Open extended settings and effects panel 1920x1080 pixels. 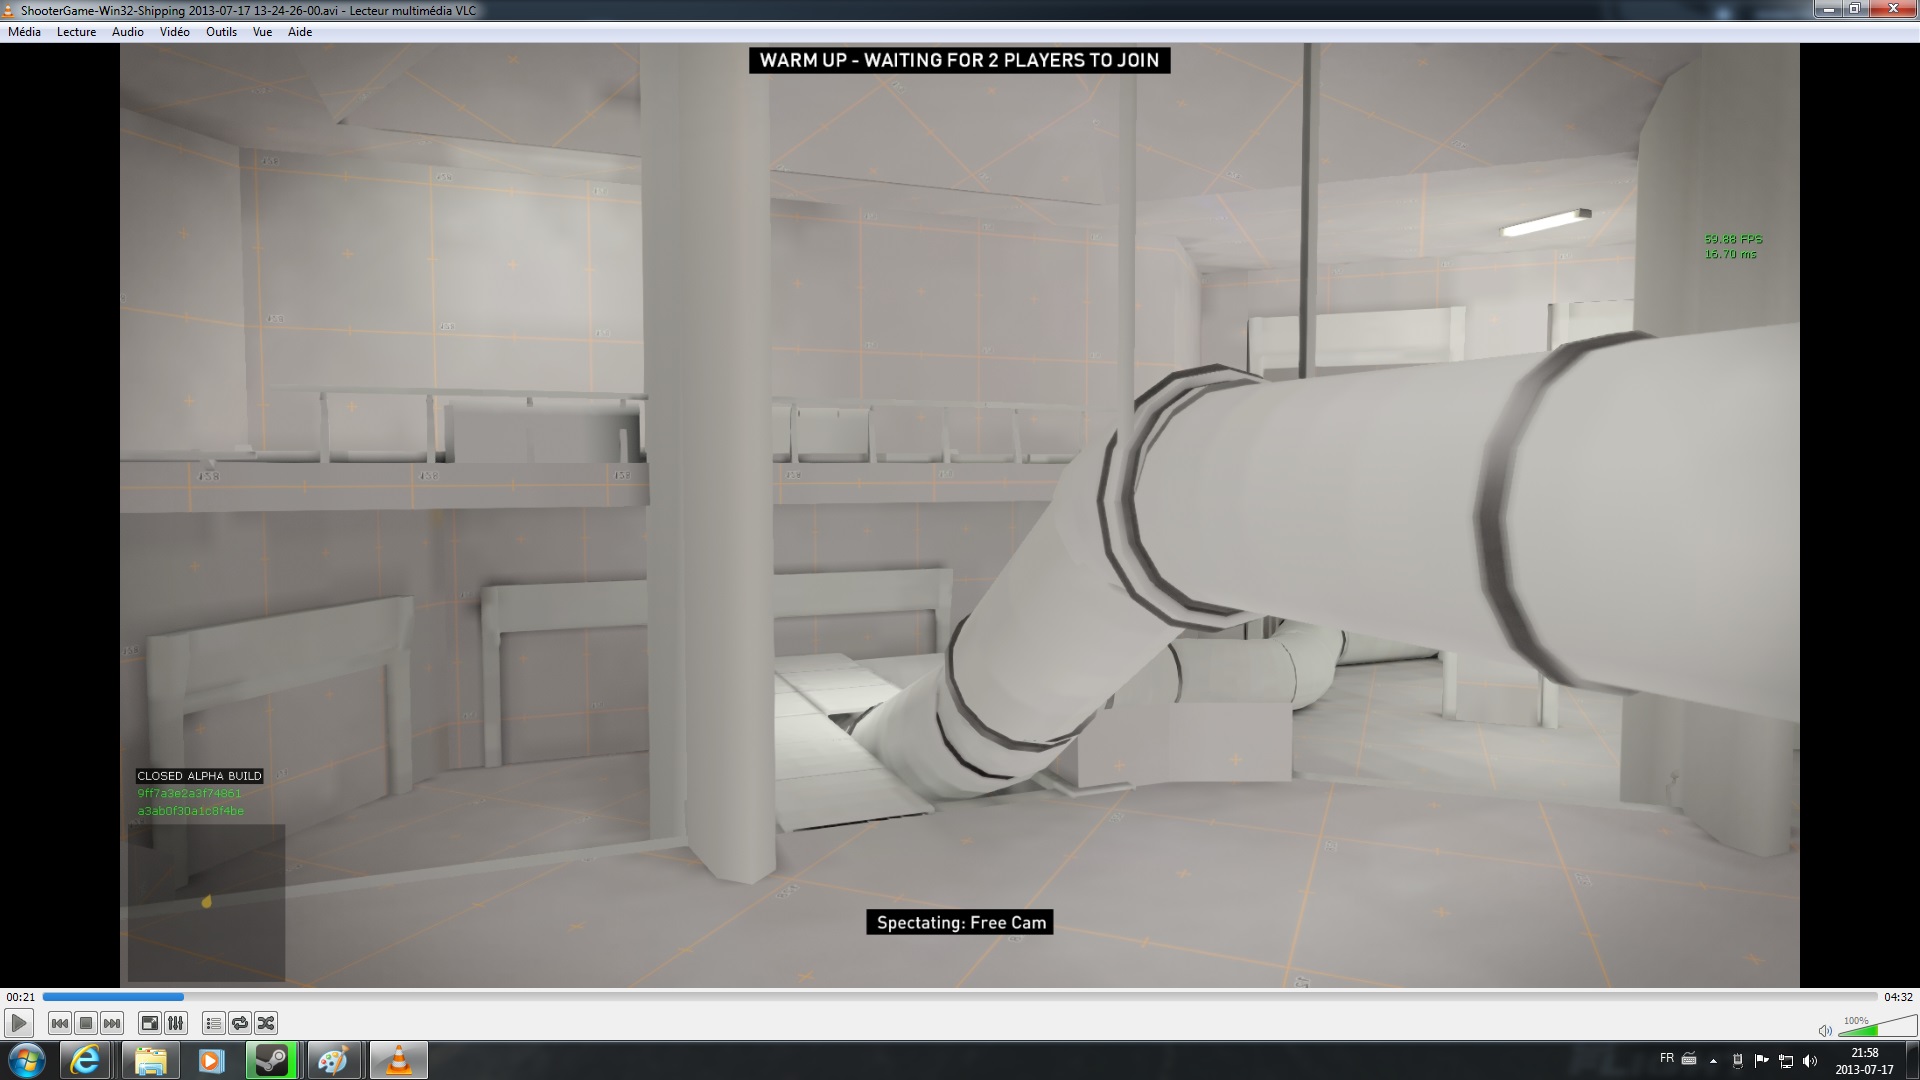pyautogui.click(x=175, y=1023)
